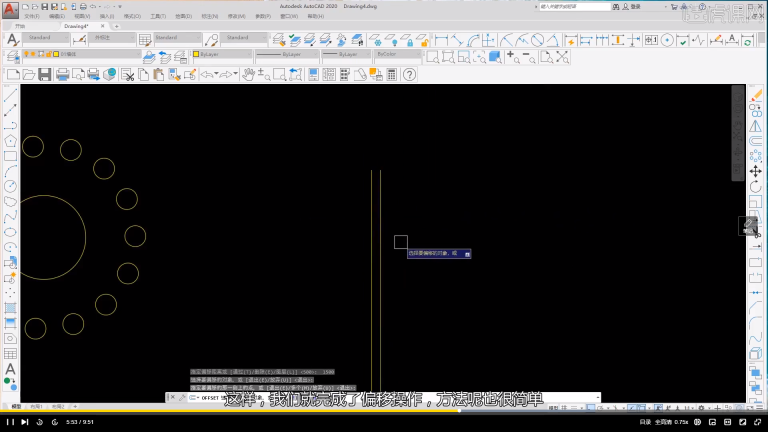Toggle the layer lock padlock icon
The width and height of the screenshot is (768, 432).
point(49,54)
